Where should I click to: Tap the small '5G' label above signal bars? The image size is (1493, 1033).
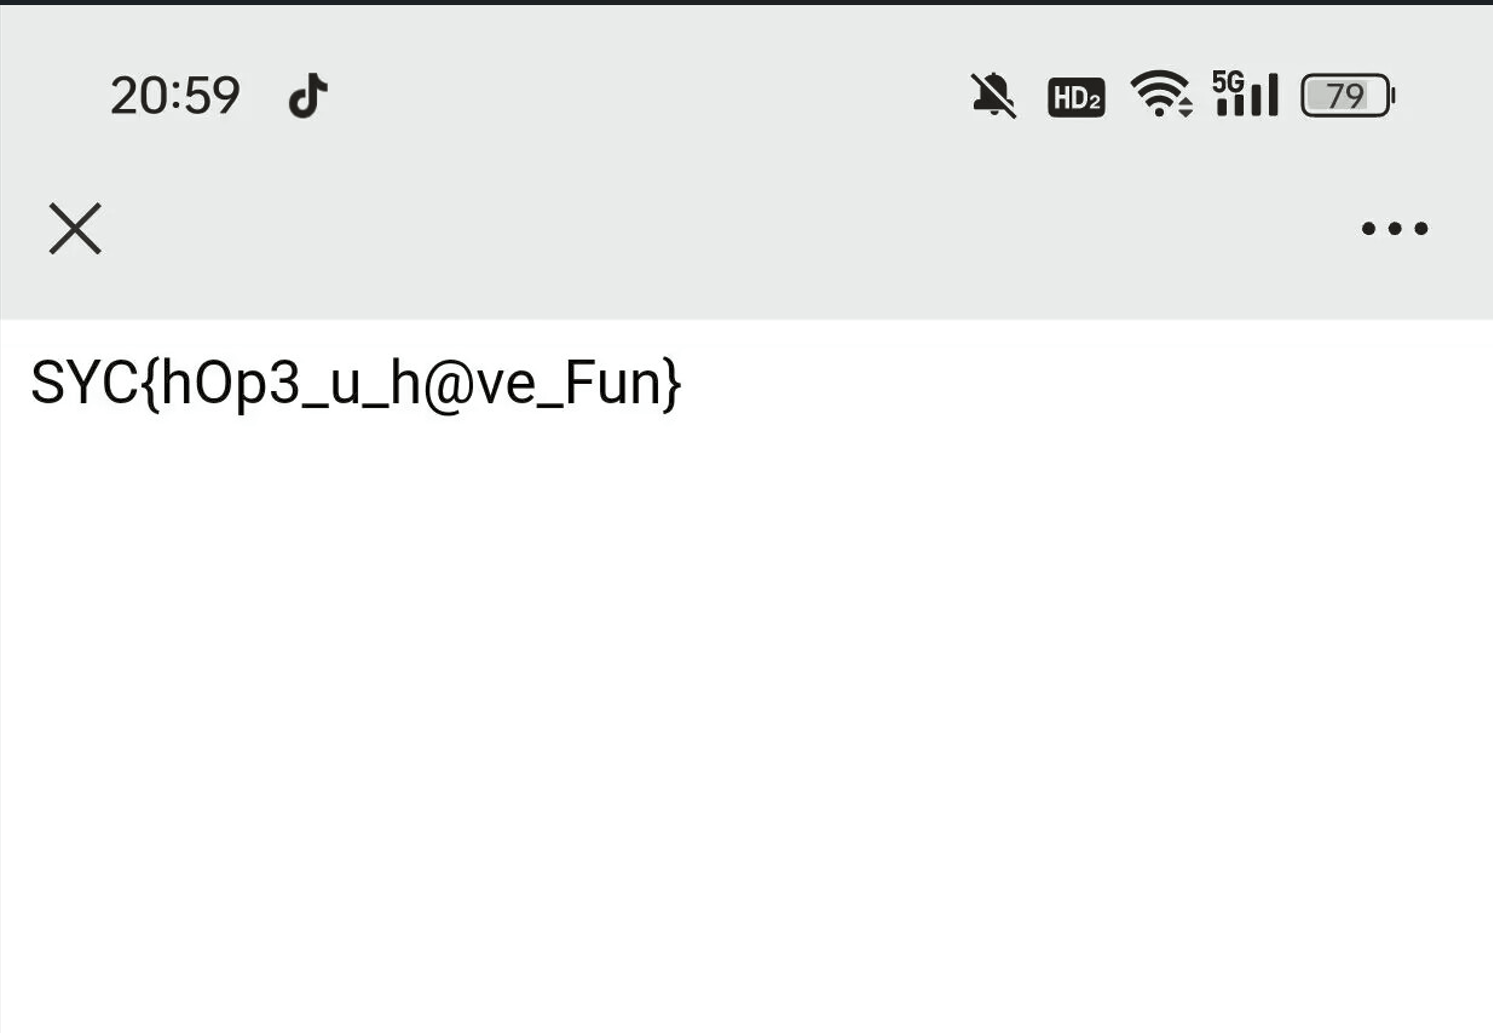1228,81
